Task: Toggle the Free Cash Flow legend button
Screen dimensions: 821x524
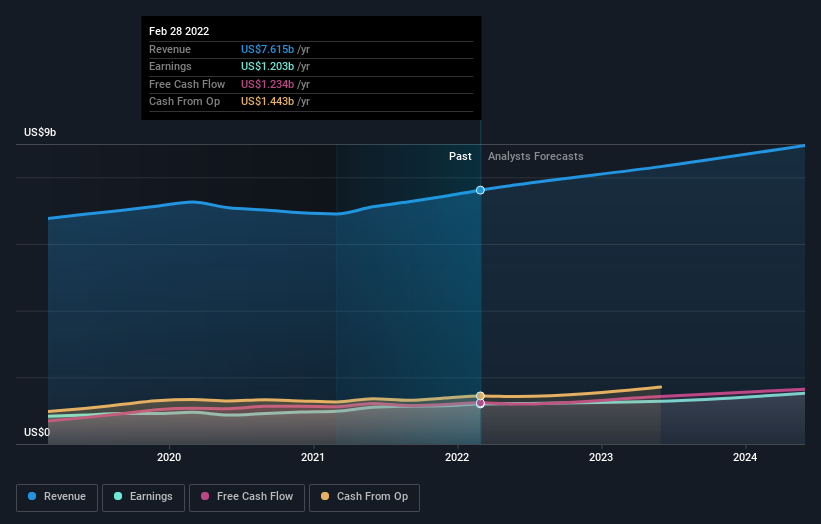Action: 247,497
